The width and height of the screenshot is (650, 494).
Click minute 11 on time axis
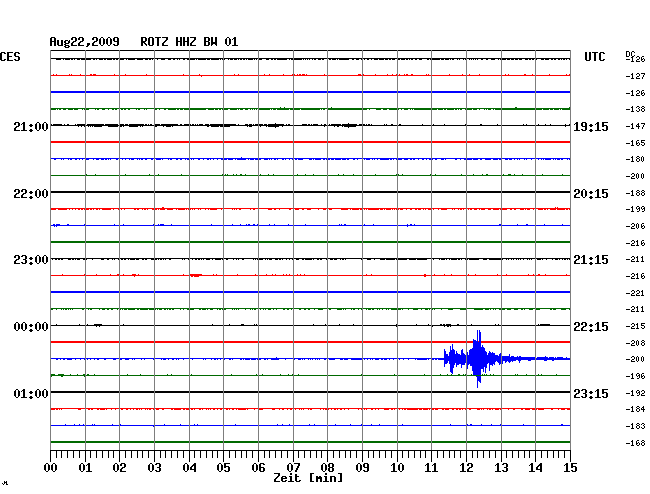tap(431, 468)
